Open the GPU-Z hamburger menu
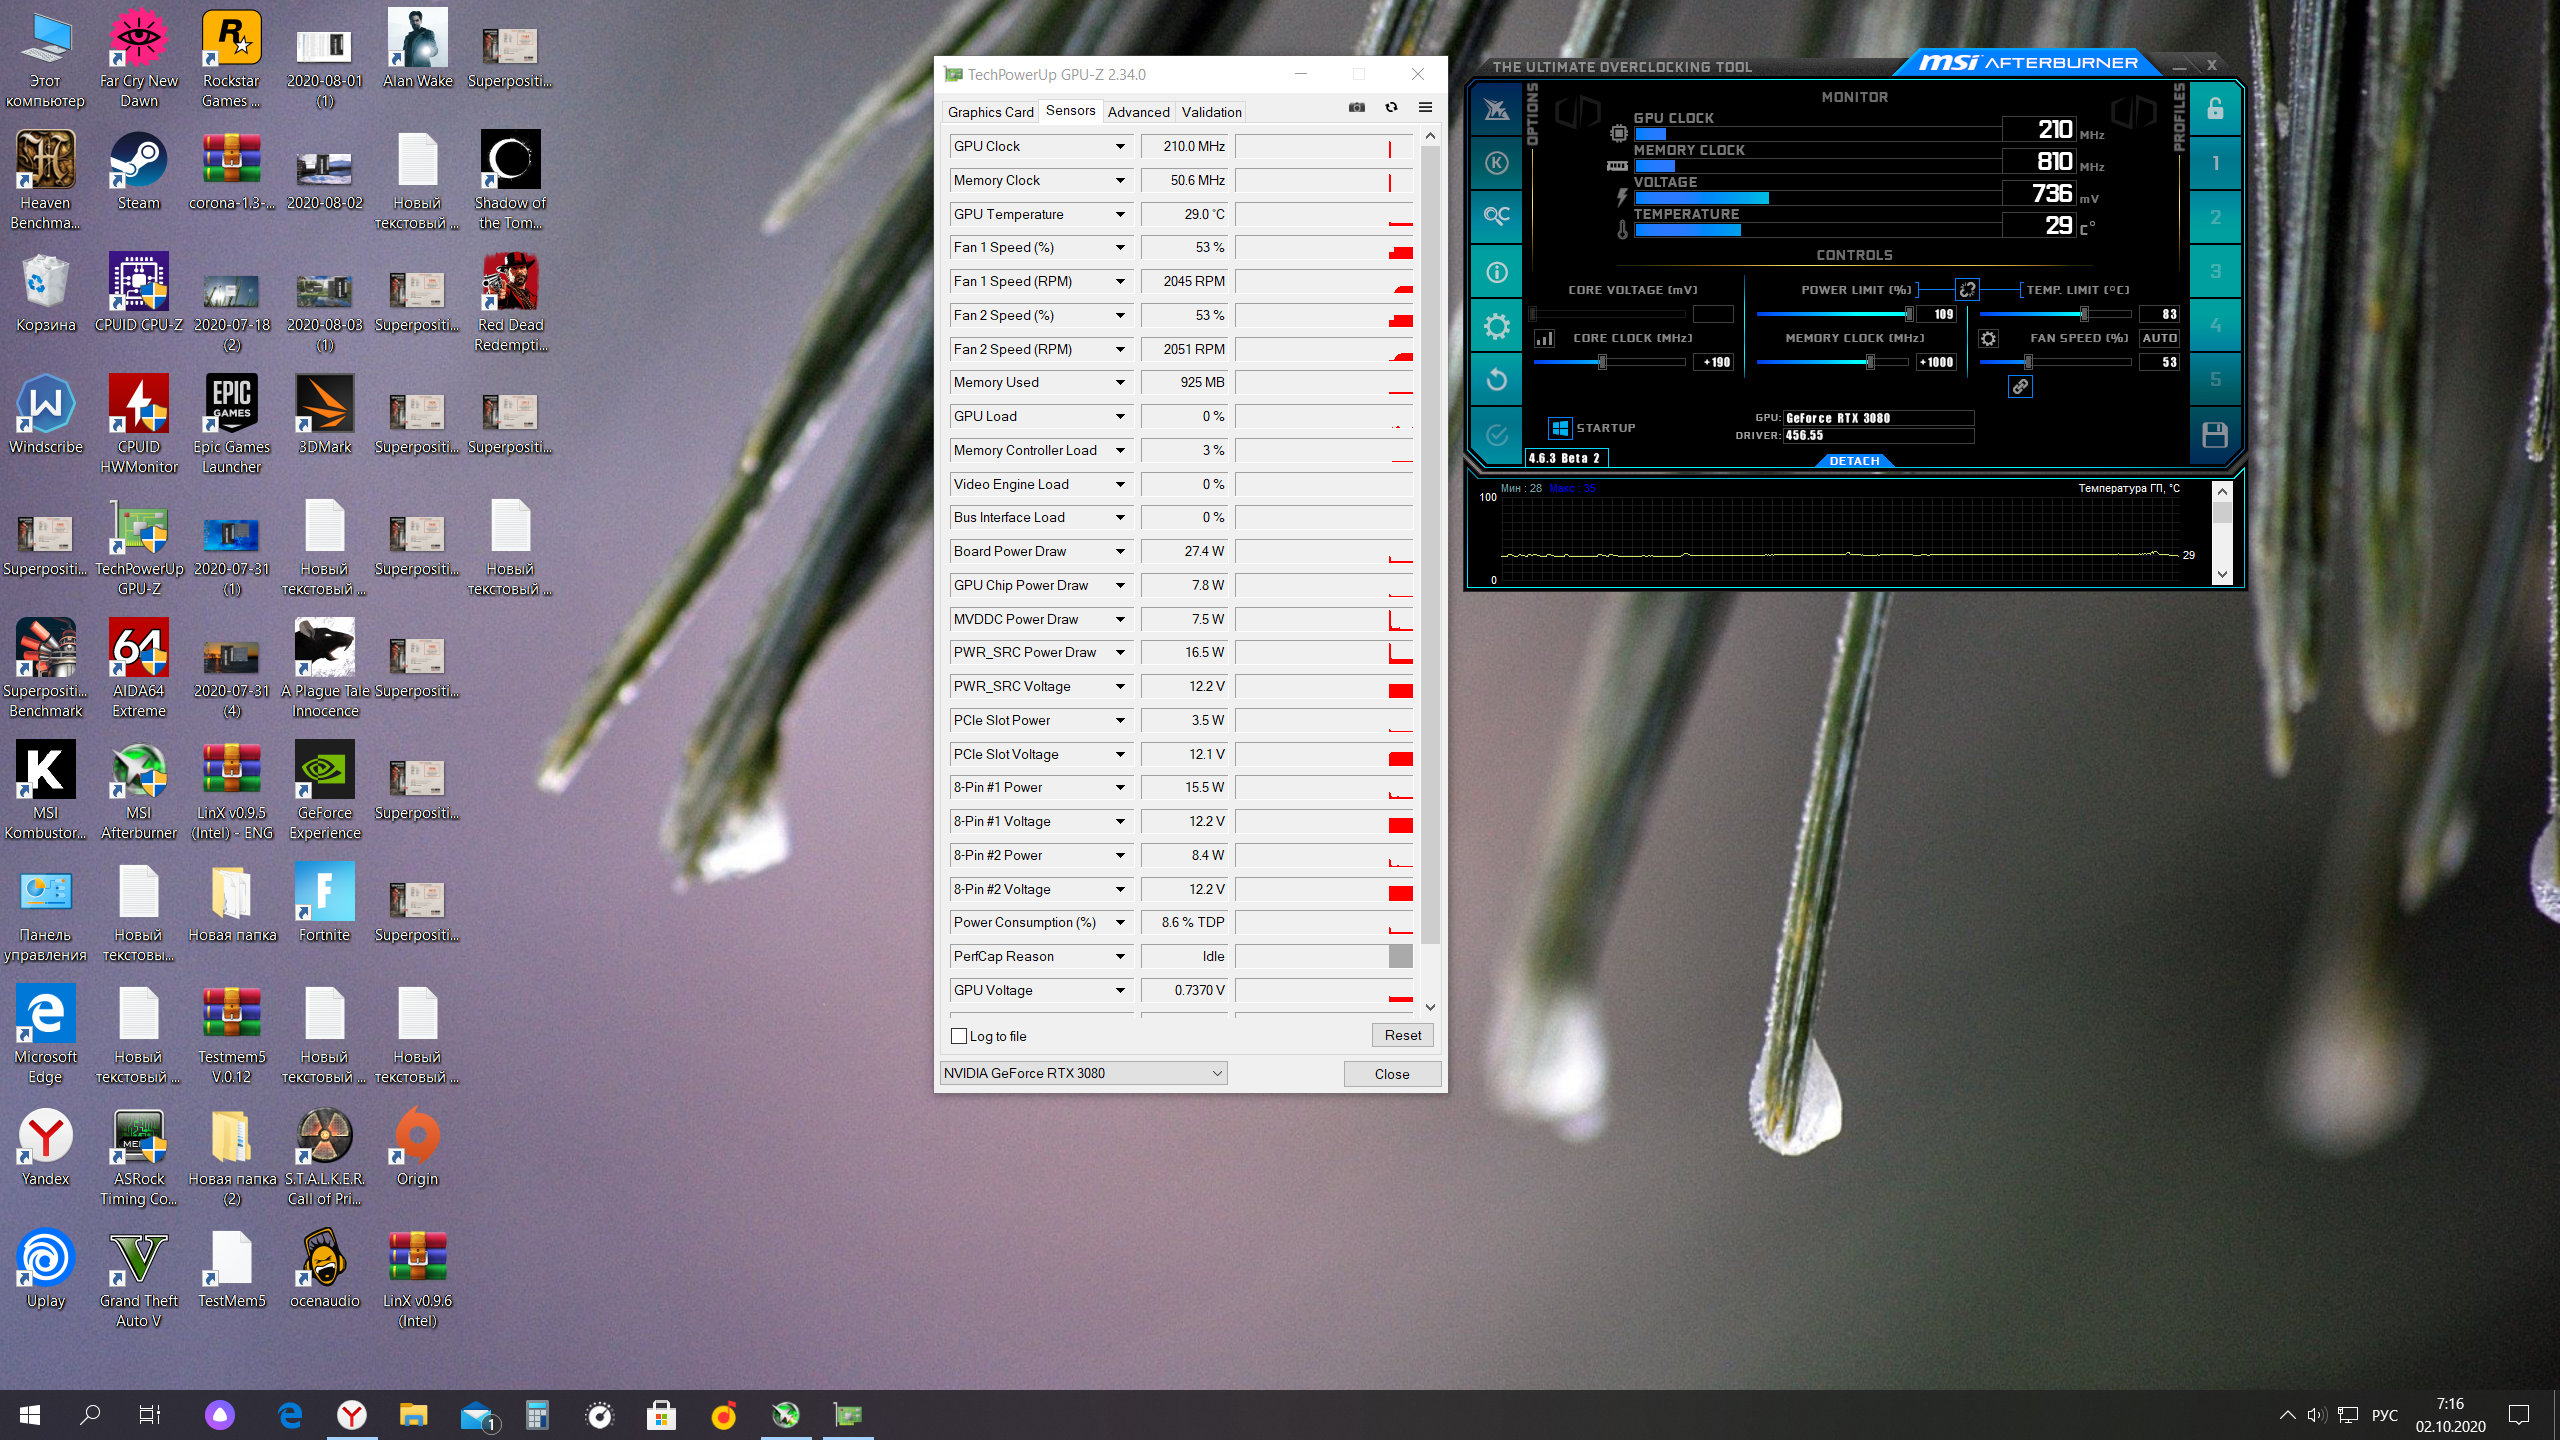The width and height of the screenshot is (2560, 1440). (1425, 108)
